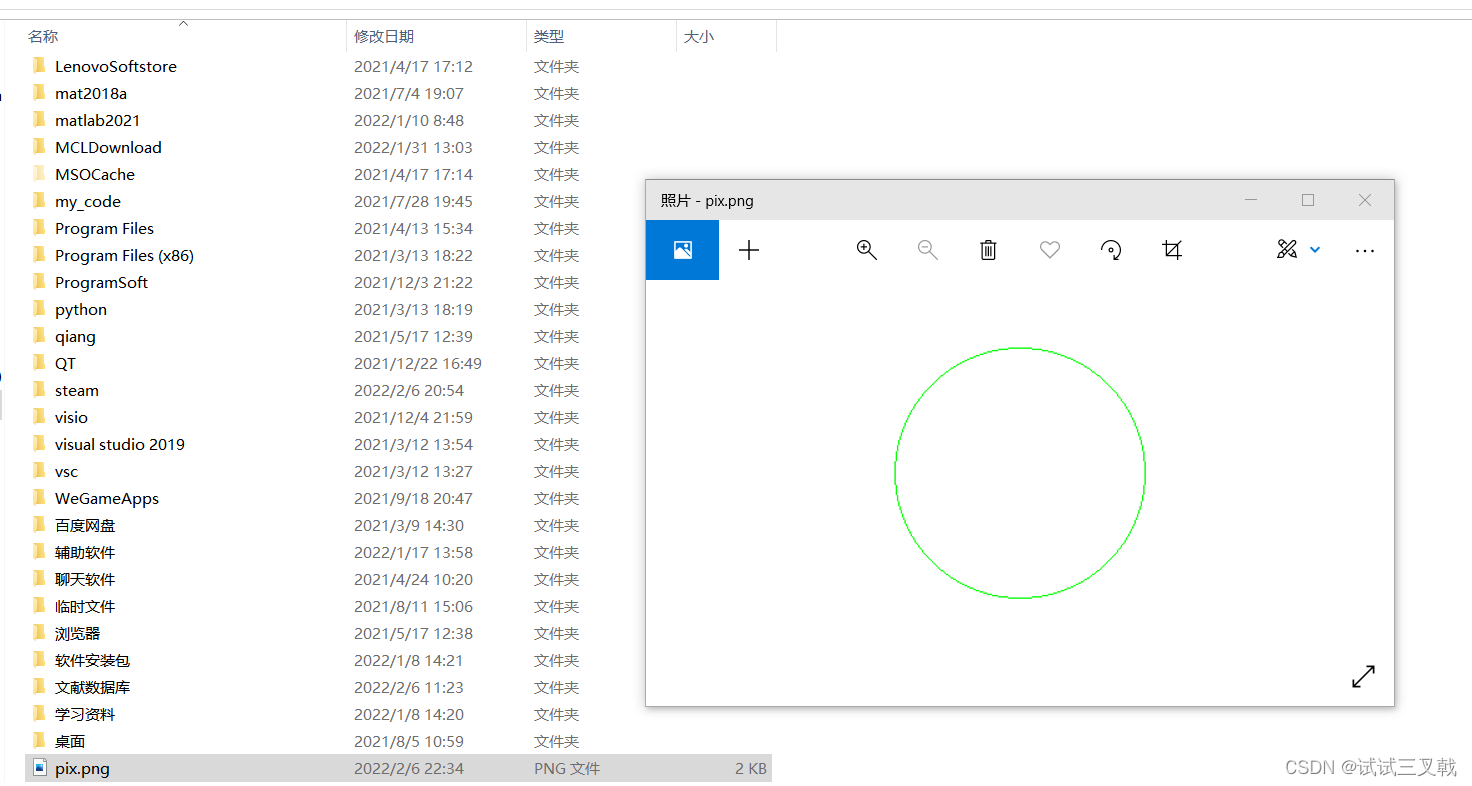
Task: Add the photo to an album
Action: coord(748,250)
